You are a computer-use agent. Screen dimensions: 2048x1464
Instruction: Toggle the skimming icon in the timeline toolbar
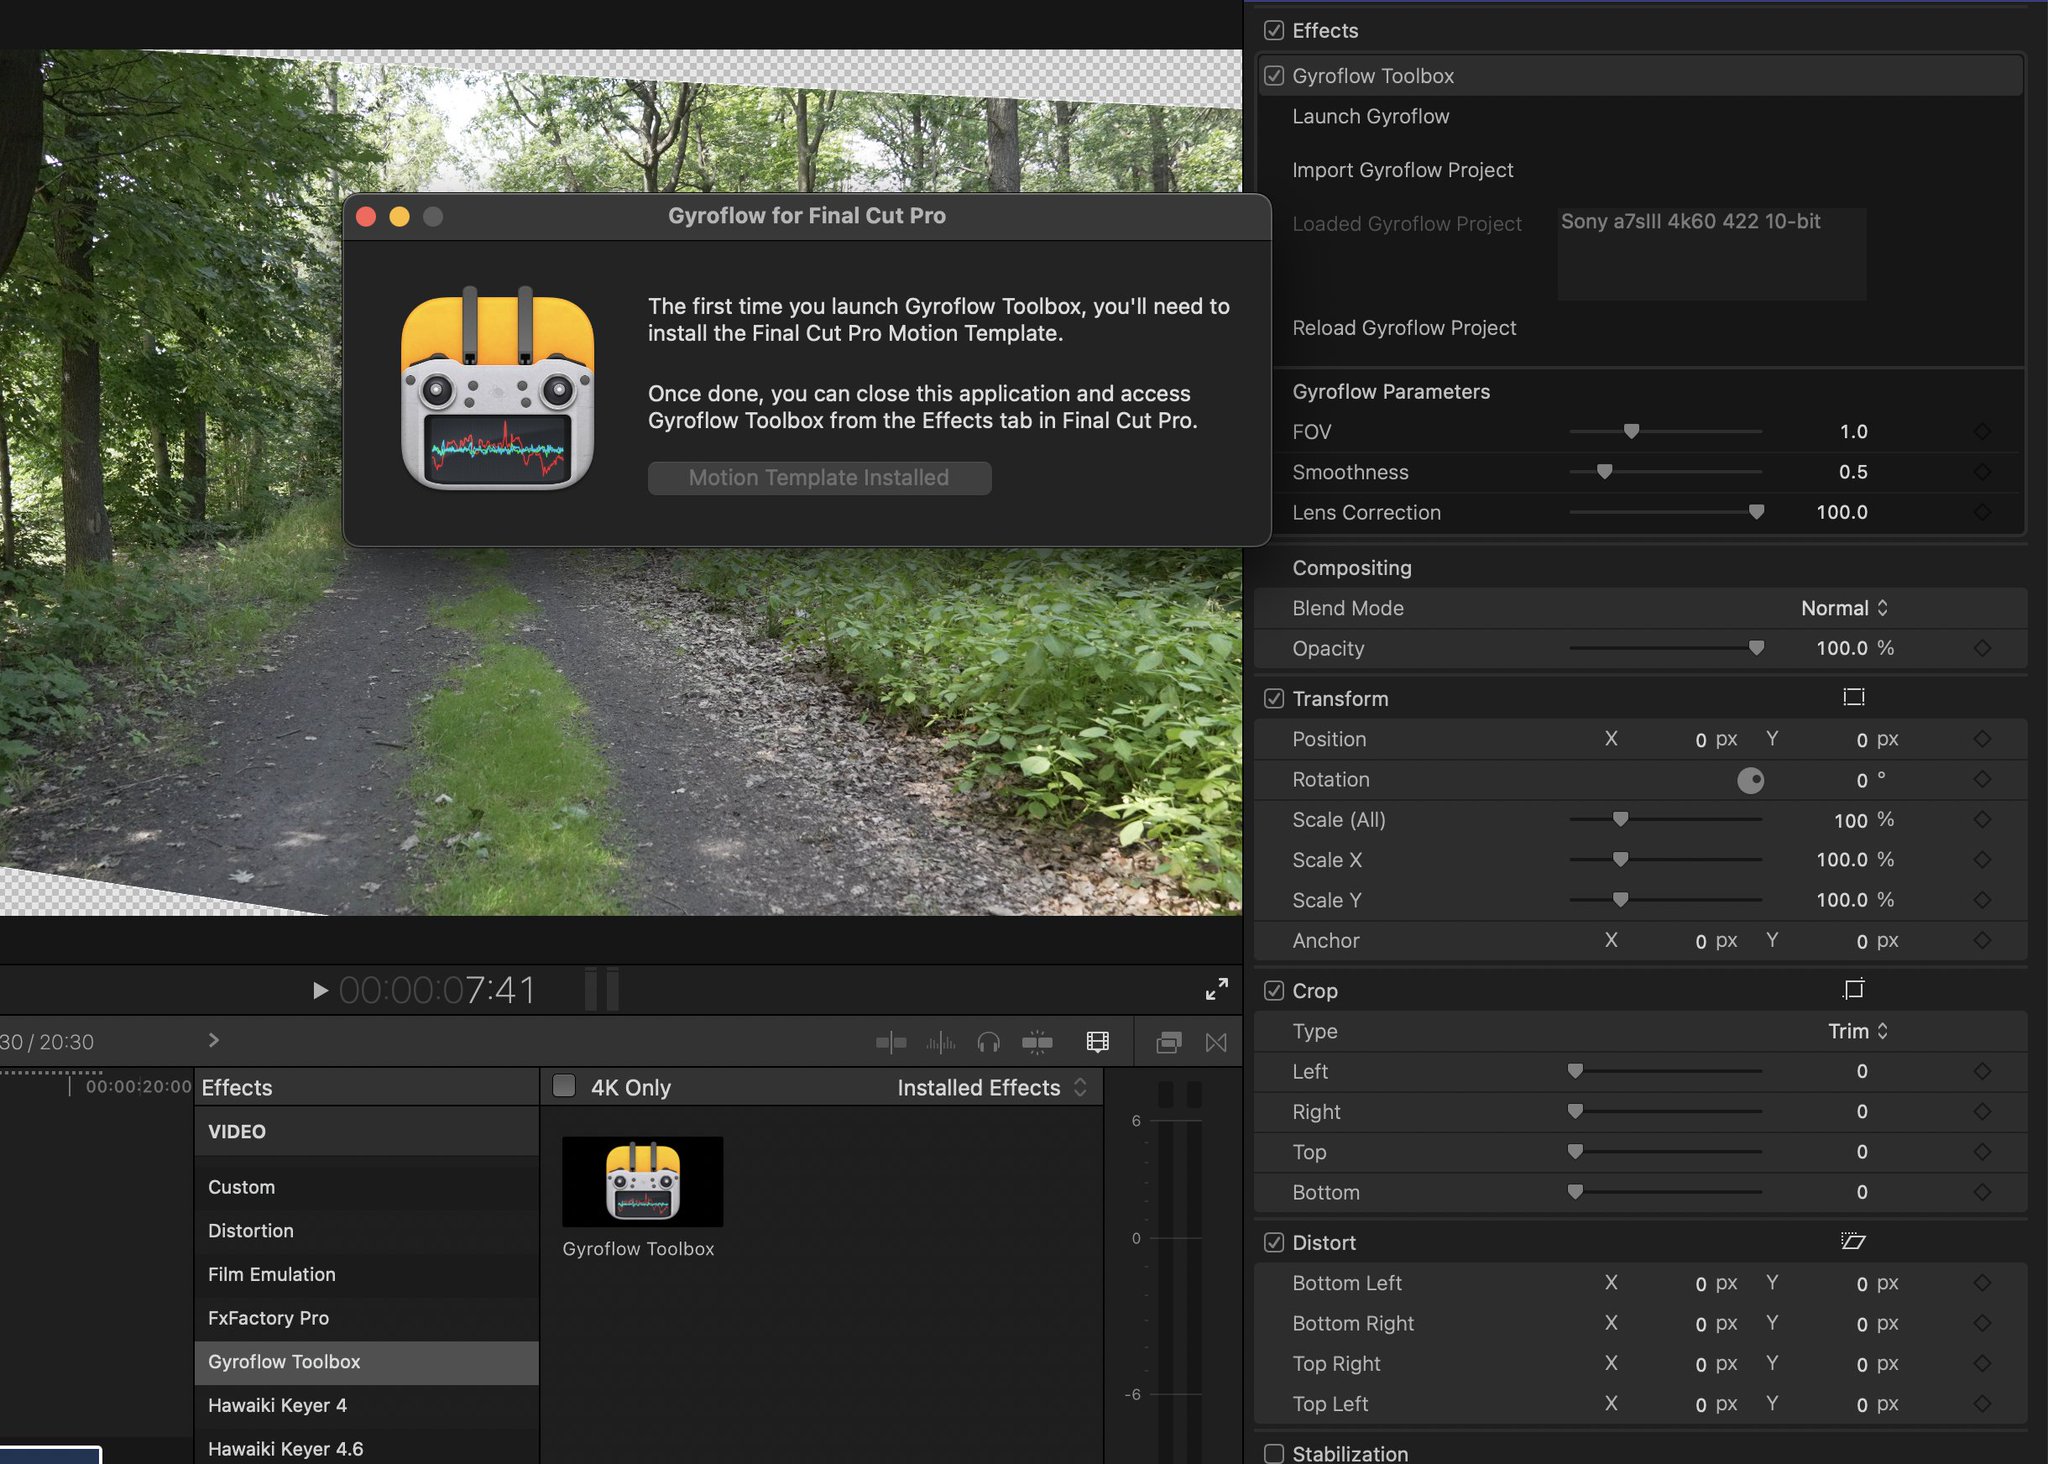(x=891, y=1042)
